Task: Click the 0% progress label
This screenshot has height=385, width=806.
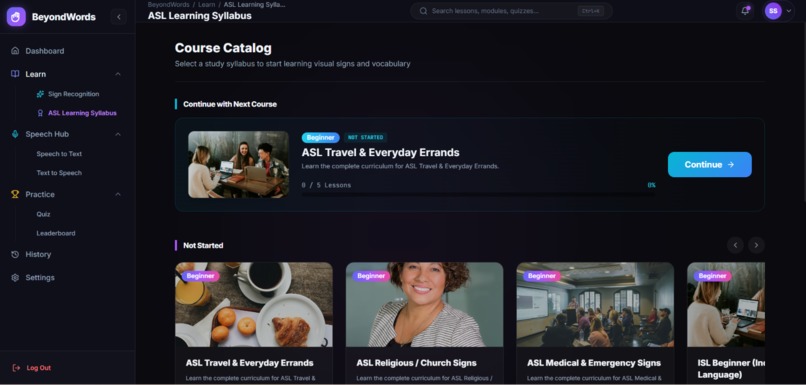Action: [x=651, y=185]
